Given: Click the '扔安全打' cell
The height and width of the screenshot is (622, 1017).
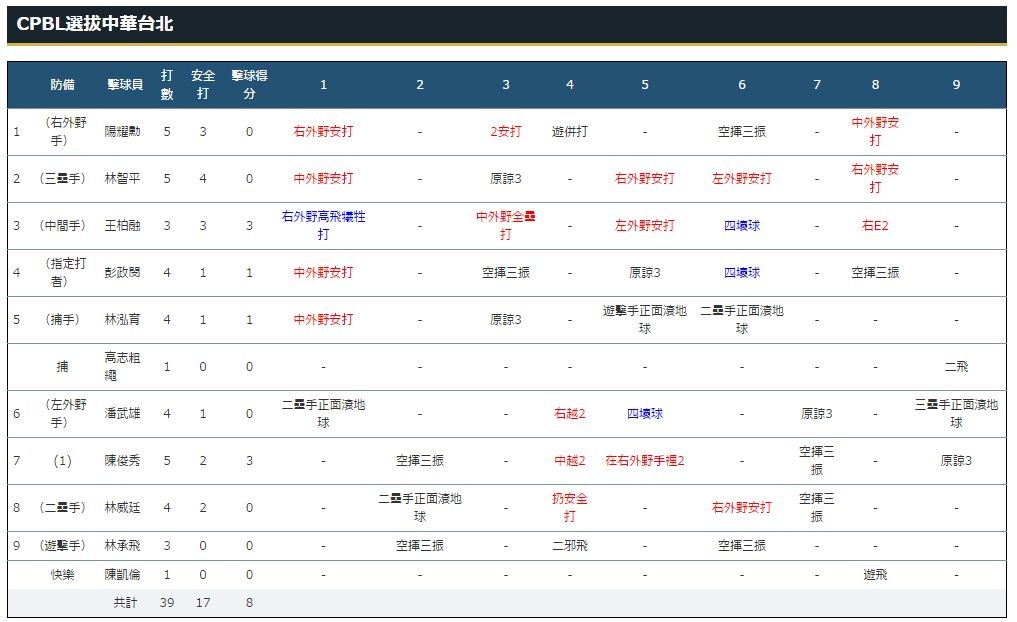Looking at the screenshot, I should [569, 507].
